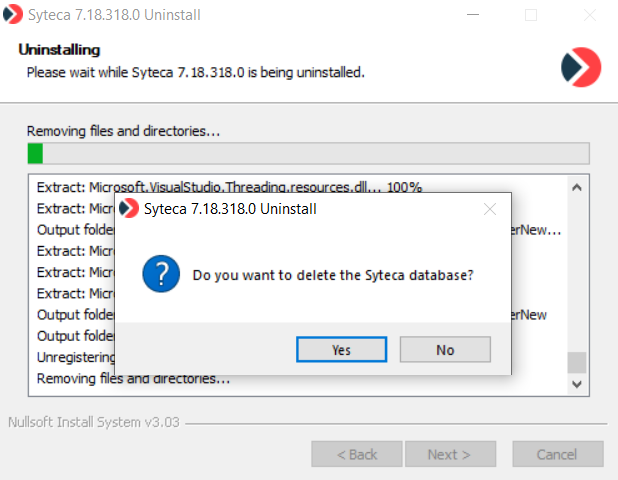Close the delete database confirmation dialog
This screenshot has width=618, height=480.
coord(490,209)
